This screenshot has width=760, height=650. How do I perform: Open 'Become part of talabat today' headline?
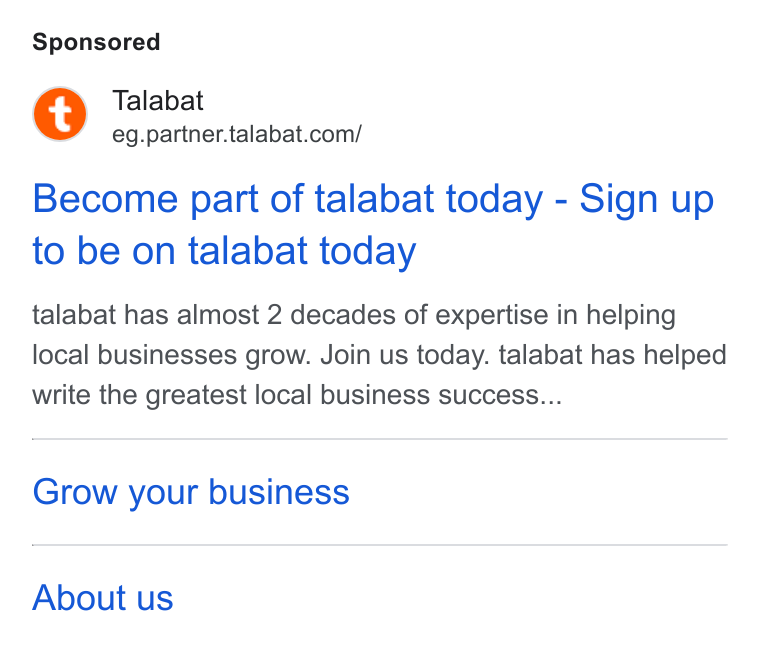click(288, 199)
